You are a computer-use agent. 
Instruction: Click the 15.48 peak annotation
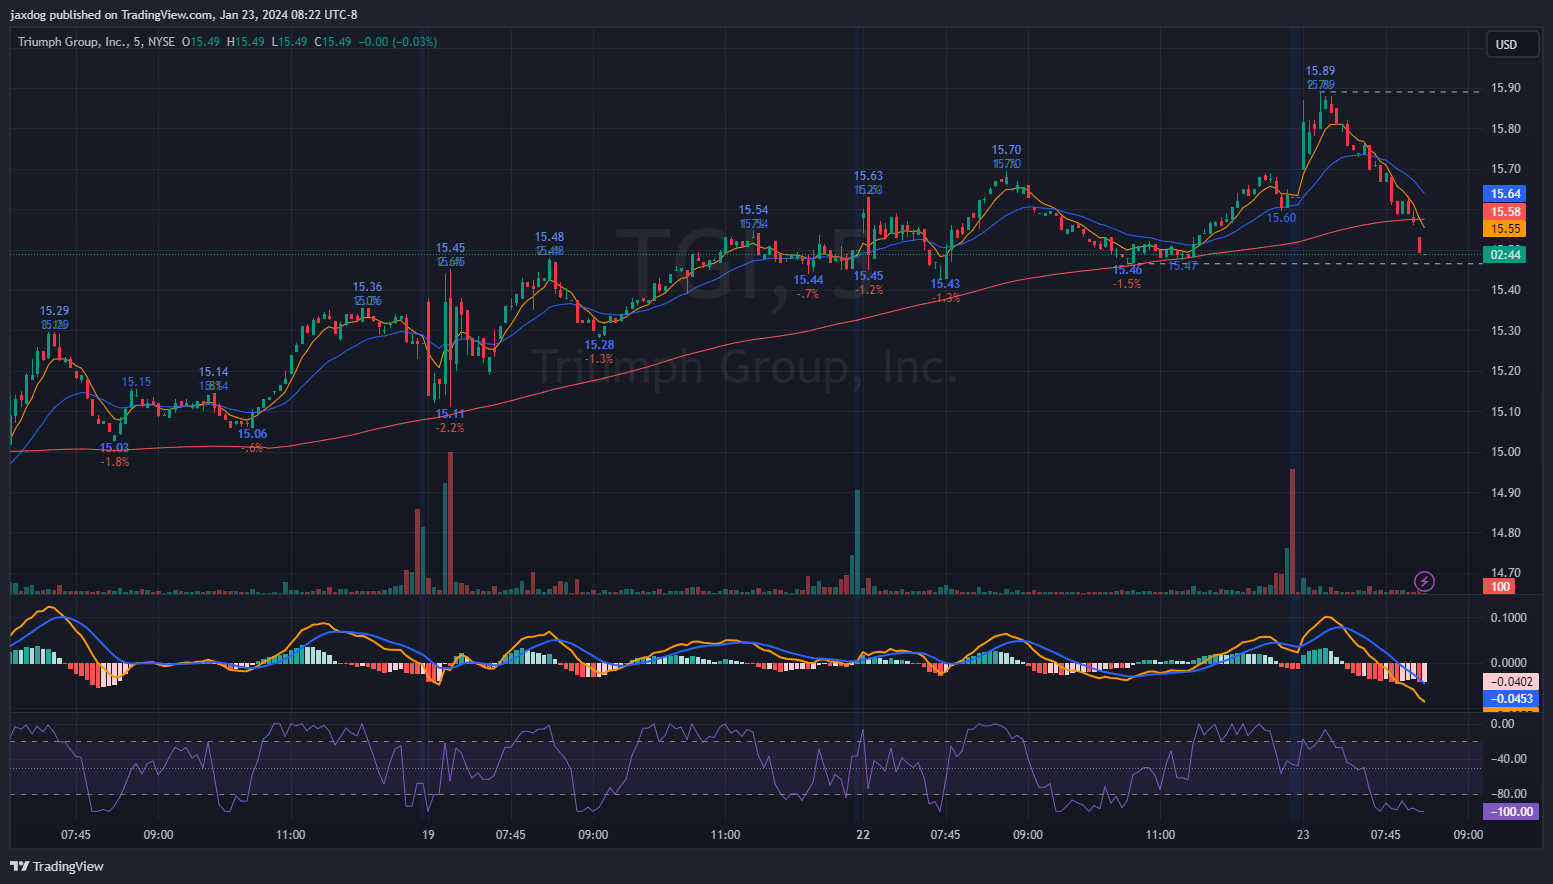(549, 237)
